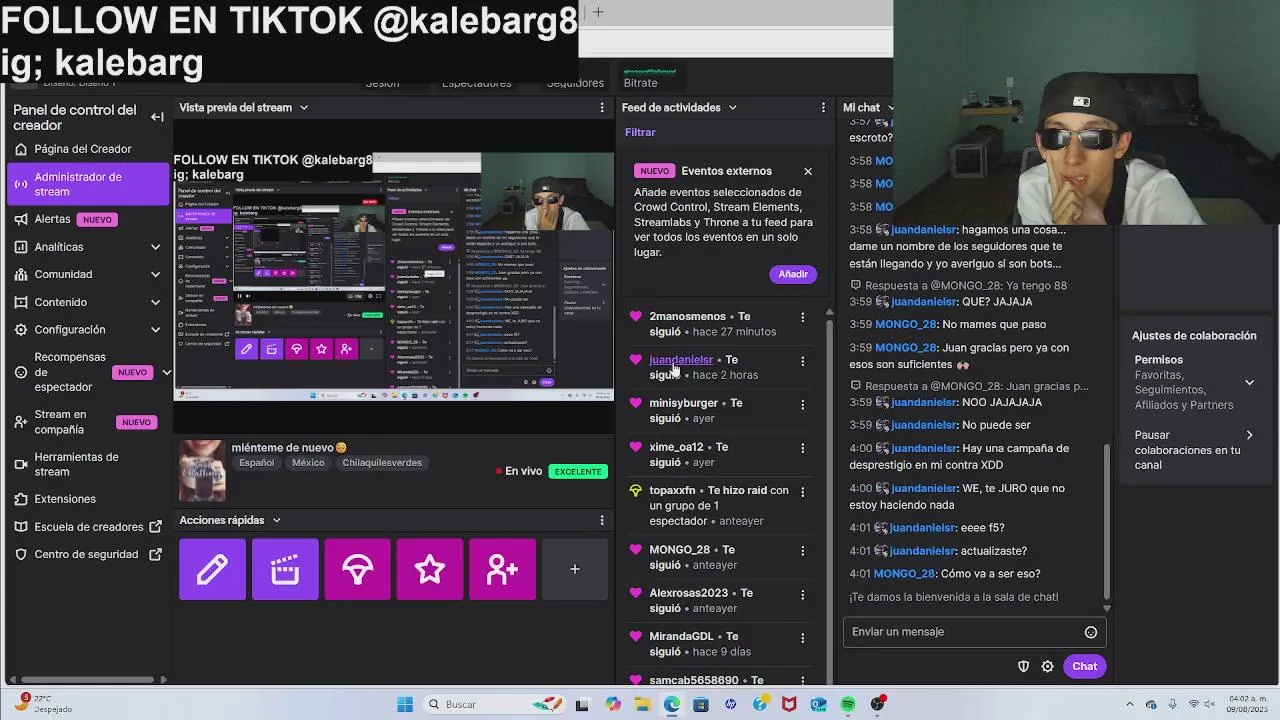Open Stream en compañía page
Viewport: 1280px width, 720px height.
click(x=88, y=422)
